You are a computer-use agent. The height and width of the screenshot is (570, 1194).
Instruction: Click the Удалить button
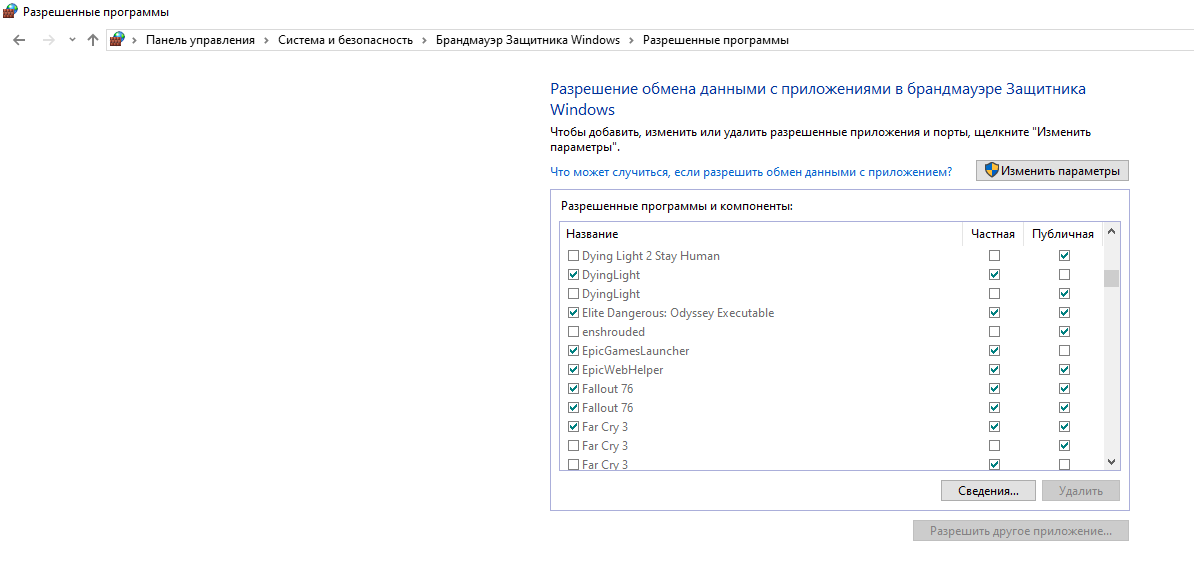[1081, 491]
